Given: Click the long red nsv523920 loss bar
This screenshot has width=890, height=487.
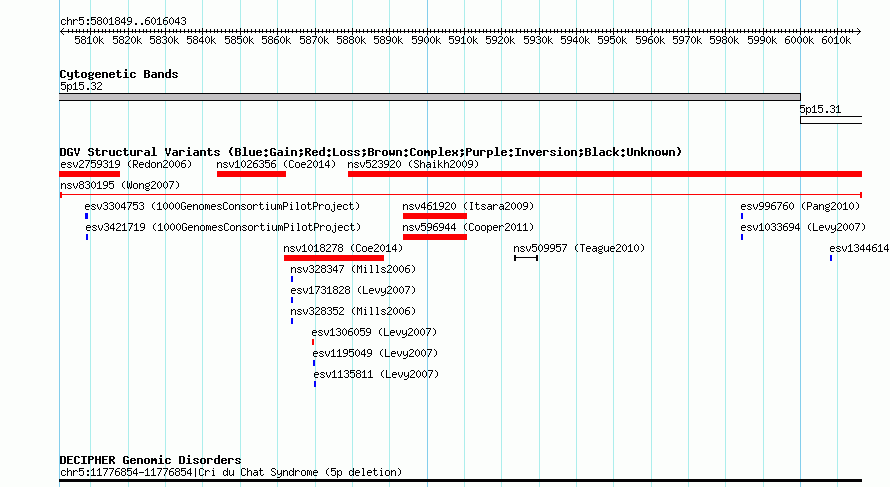Looking at the screenshot, I should pos(605,174).
